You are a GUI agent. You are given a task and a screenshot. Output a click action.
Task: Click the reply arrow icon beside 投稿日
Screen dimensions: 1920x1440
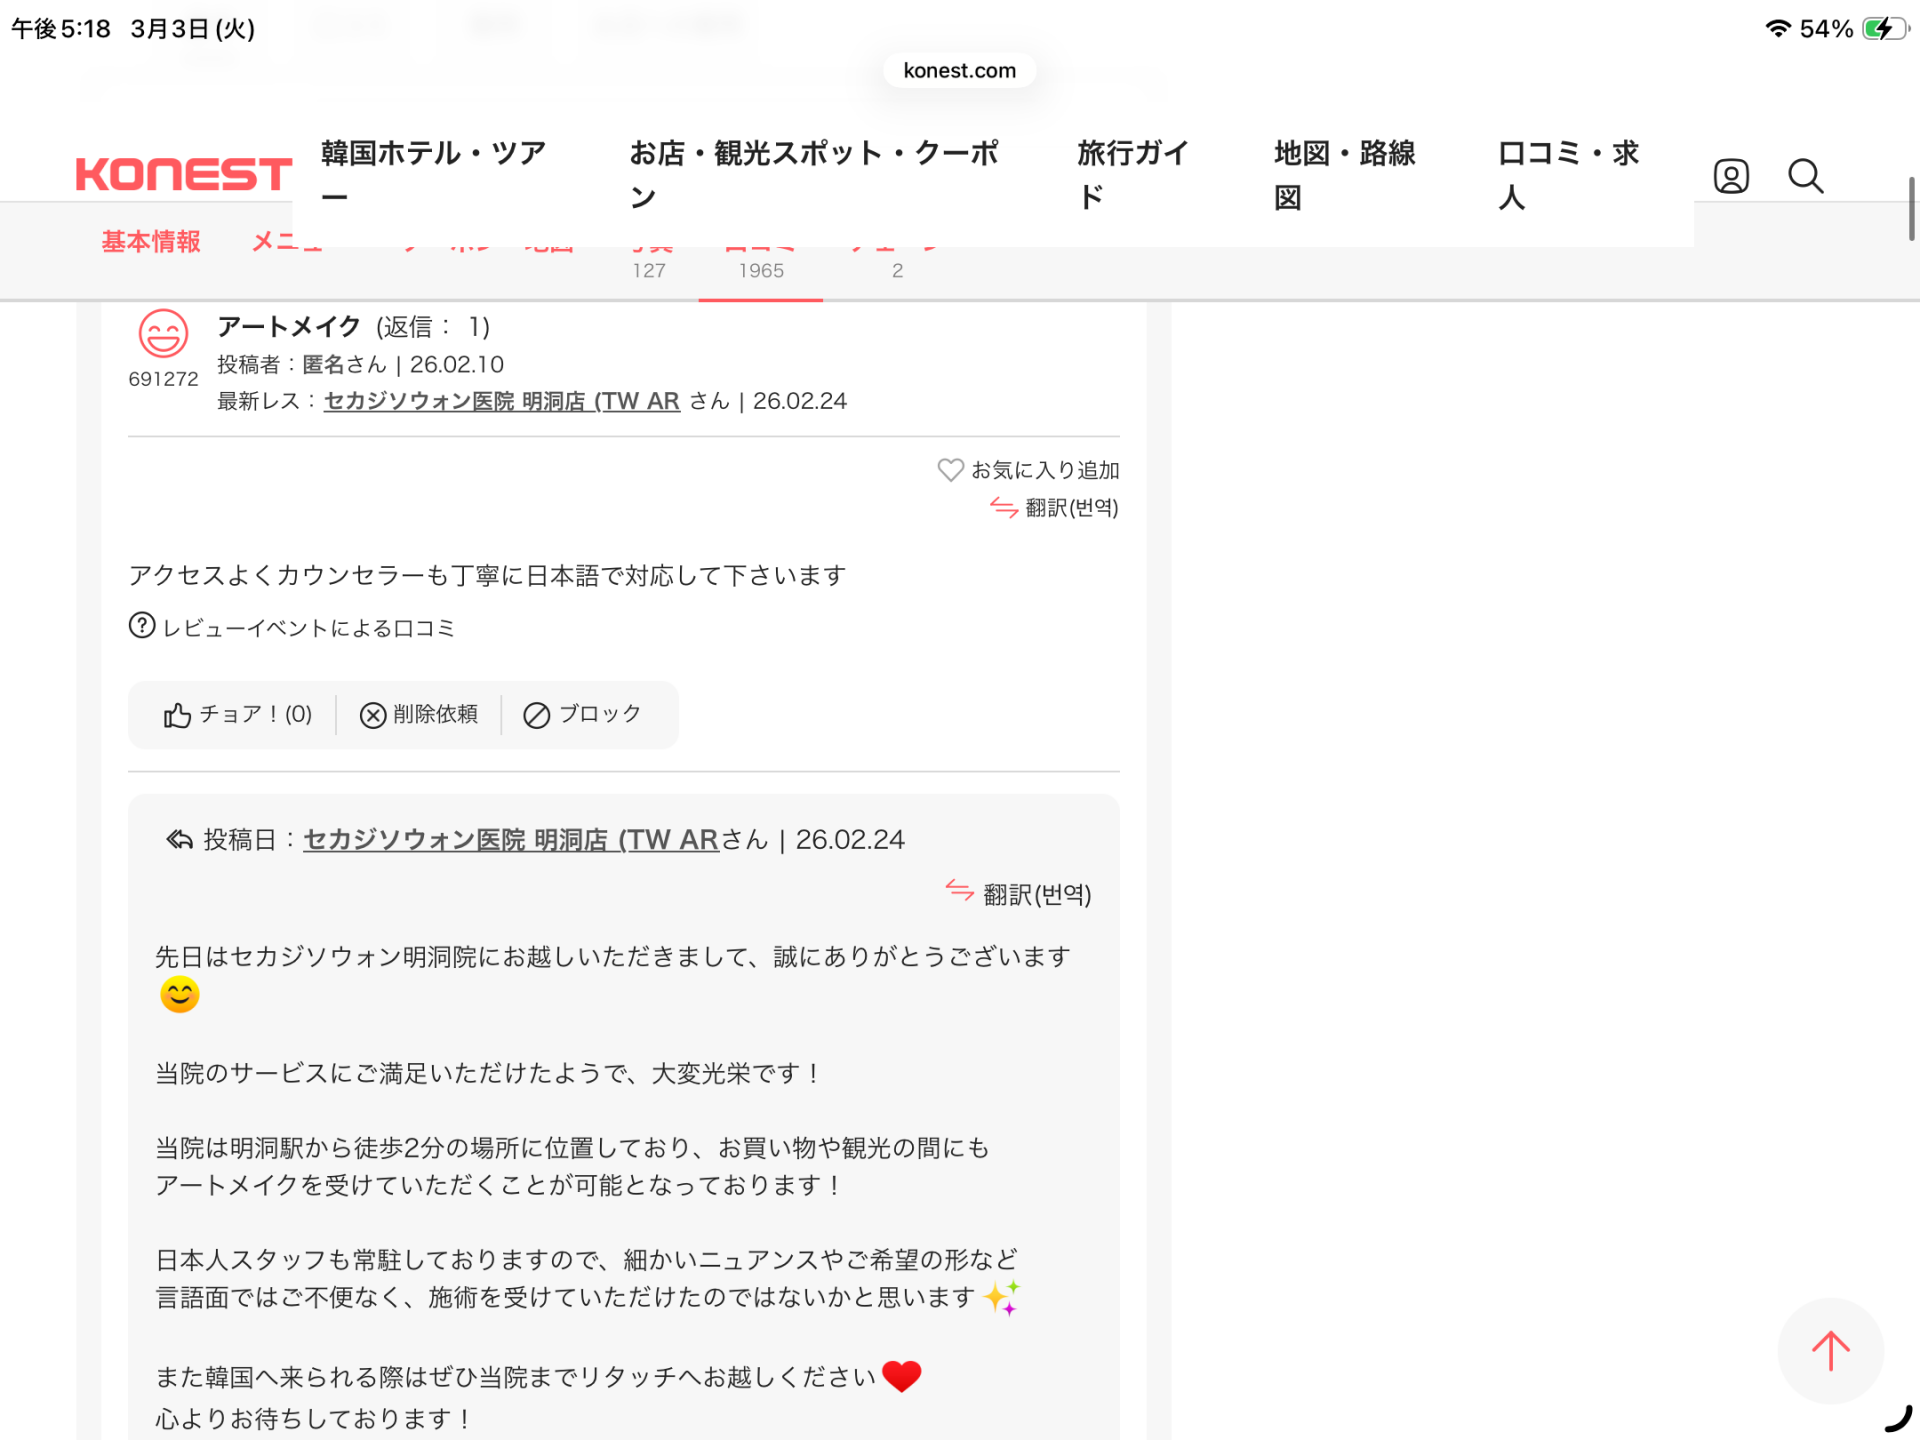tap(178, 839)
